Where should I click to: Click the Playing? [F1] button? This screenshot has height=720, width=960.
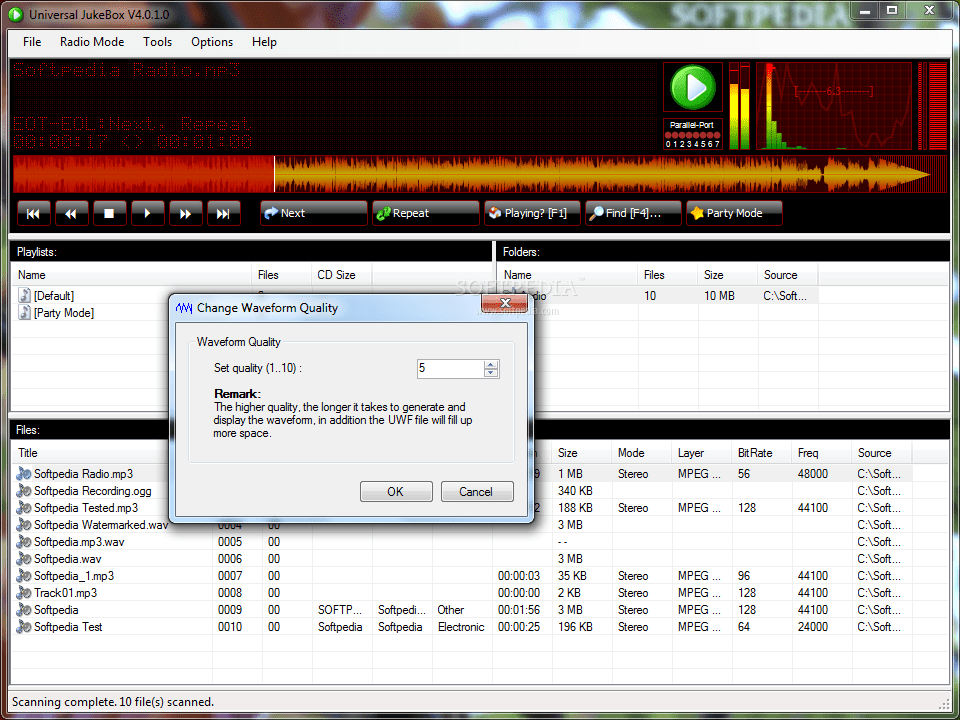(531, 212)
